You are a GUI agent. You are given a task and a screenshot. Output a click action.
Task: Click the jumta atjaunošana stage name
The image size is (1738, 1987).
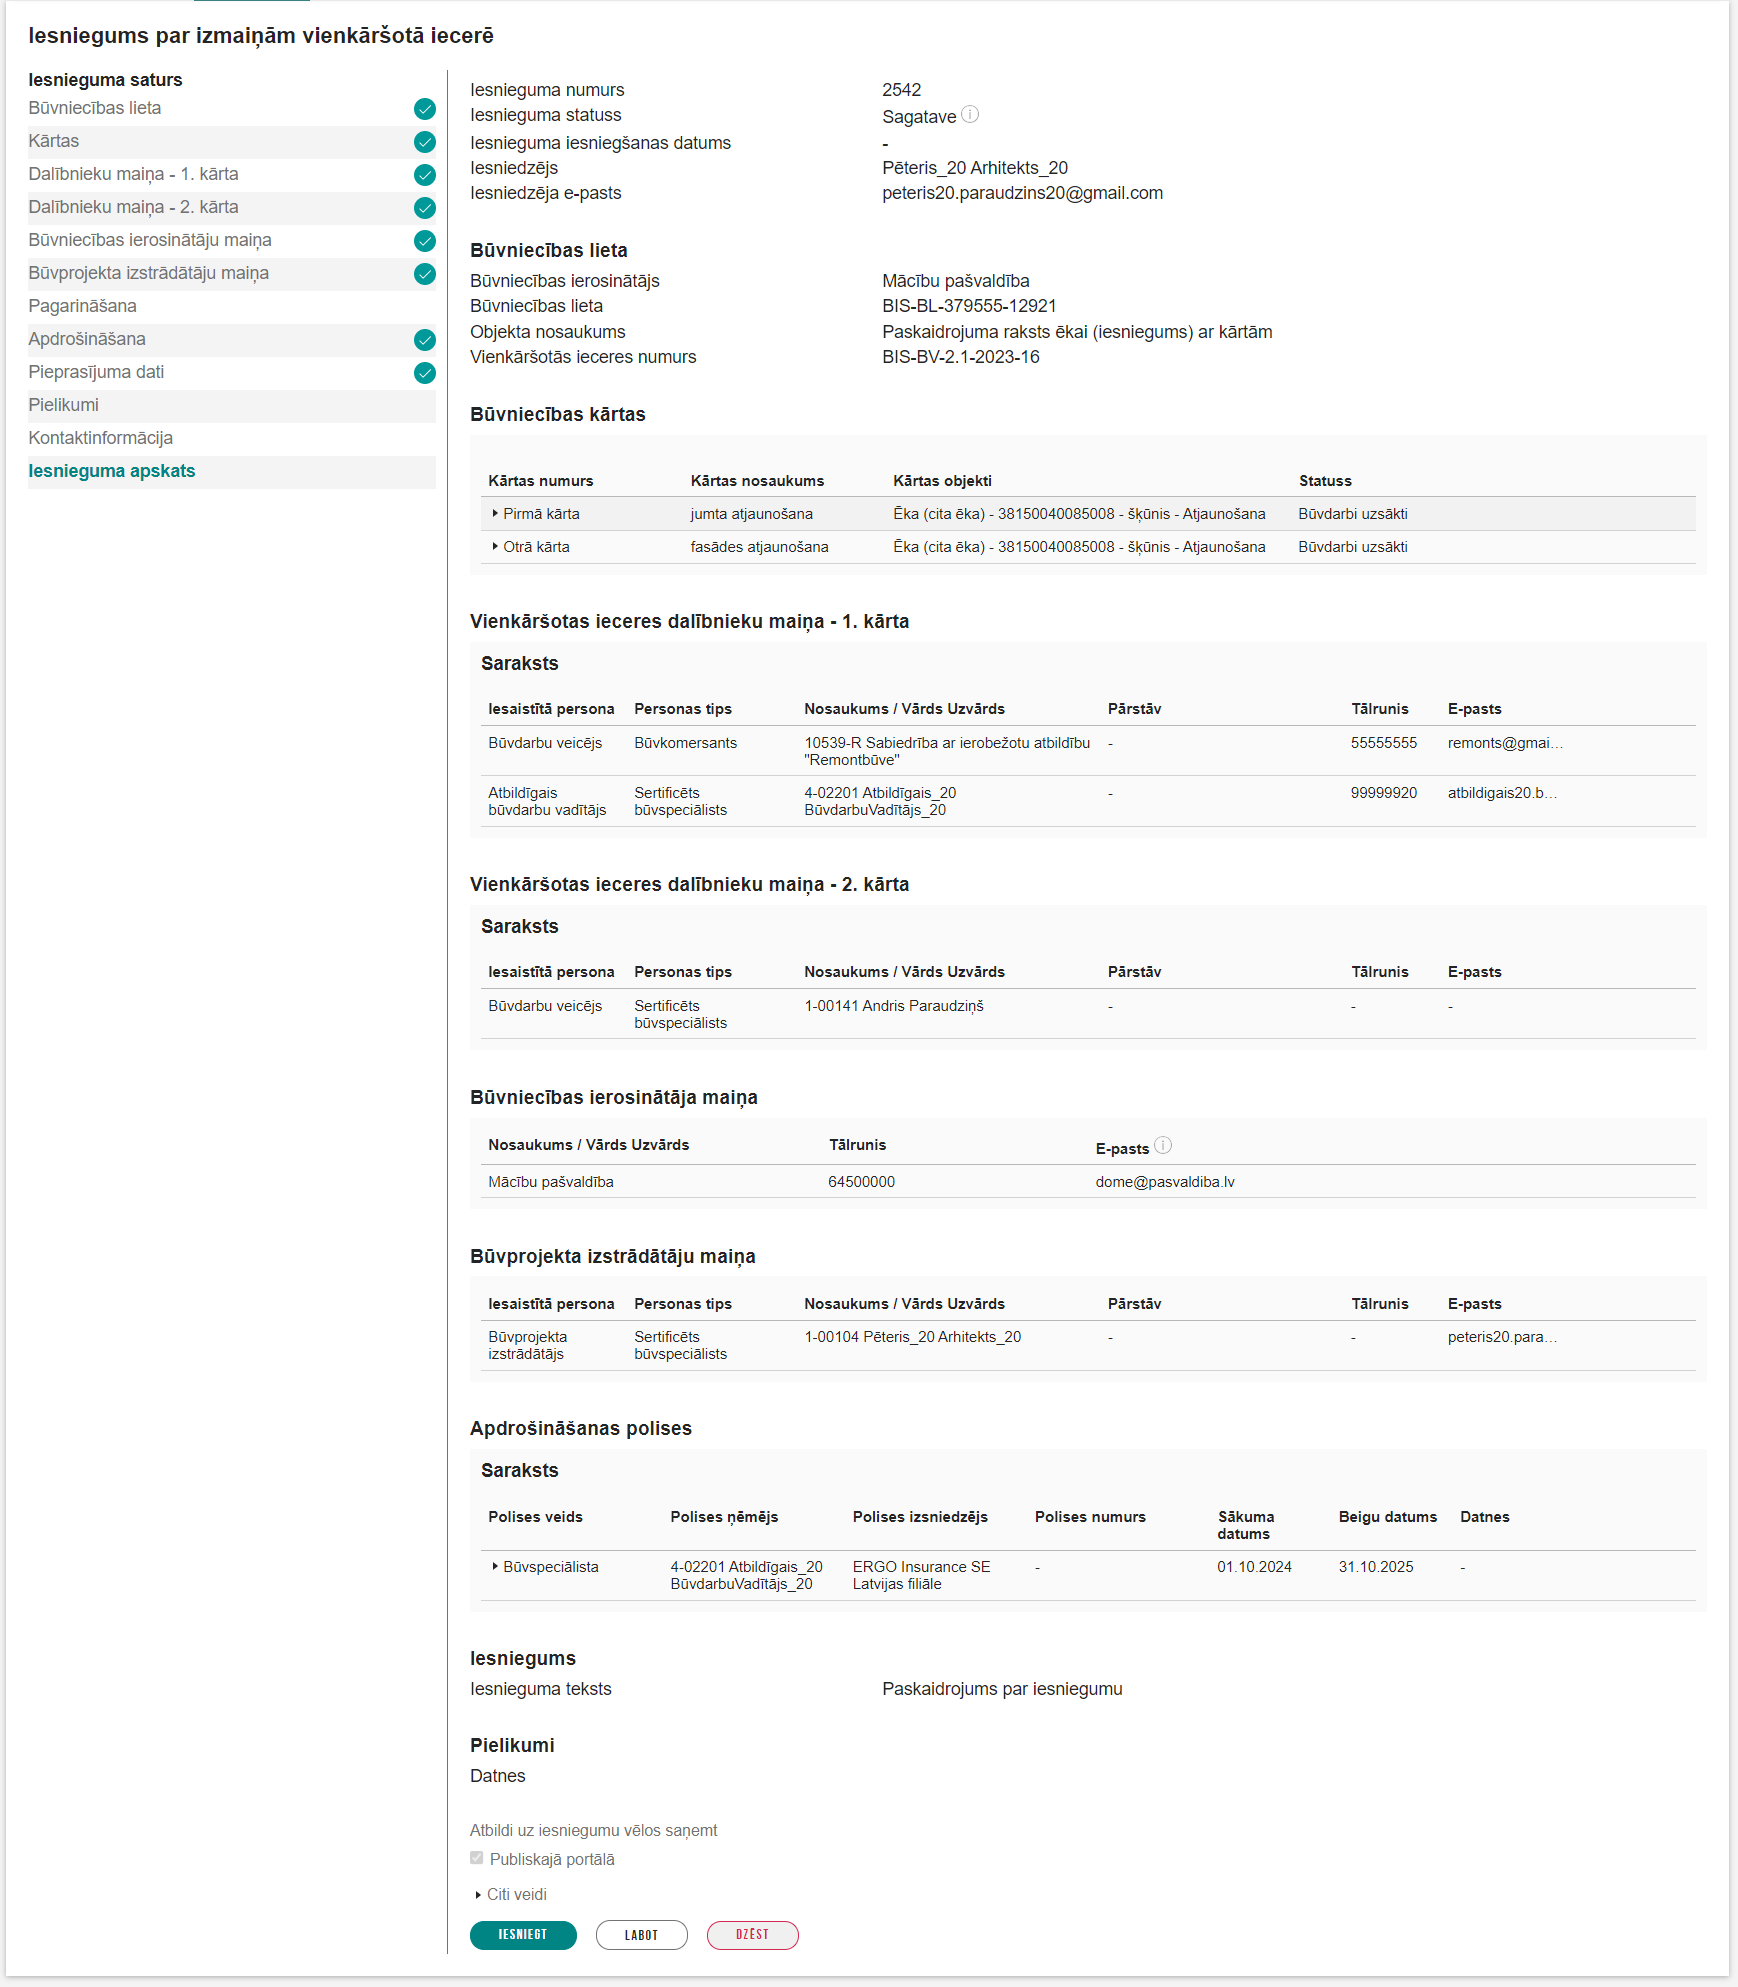tap(751, 514)
